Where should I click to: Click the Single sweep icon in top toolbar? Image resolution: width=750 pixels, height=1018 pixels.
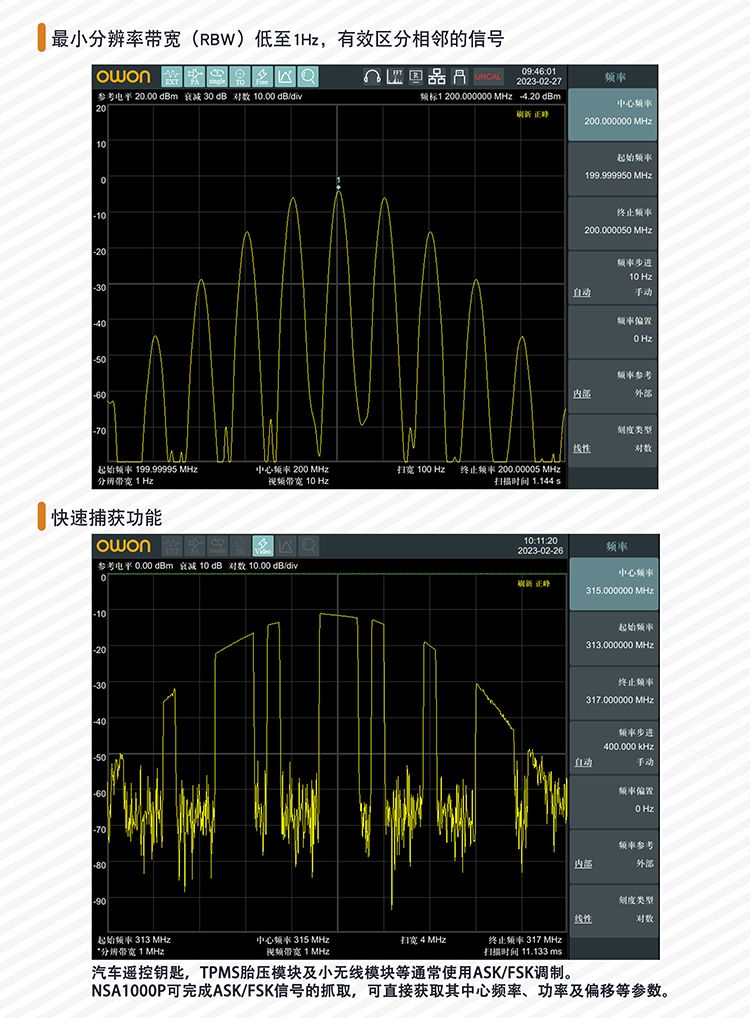217,77
